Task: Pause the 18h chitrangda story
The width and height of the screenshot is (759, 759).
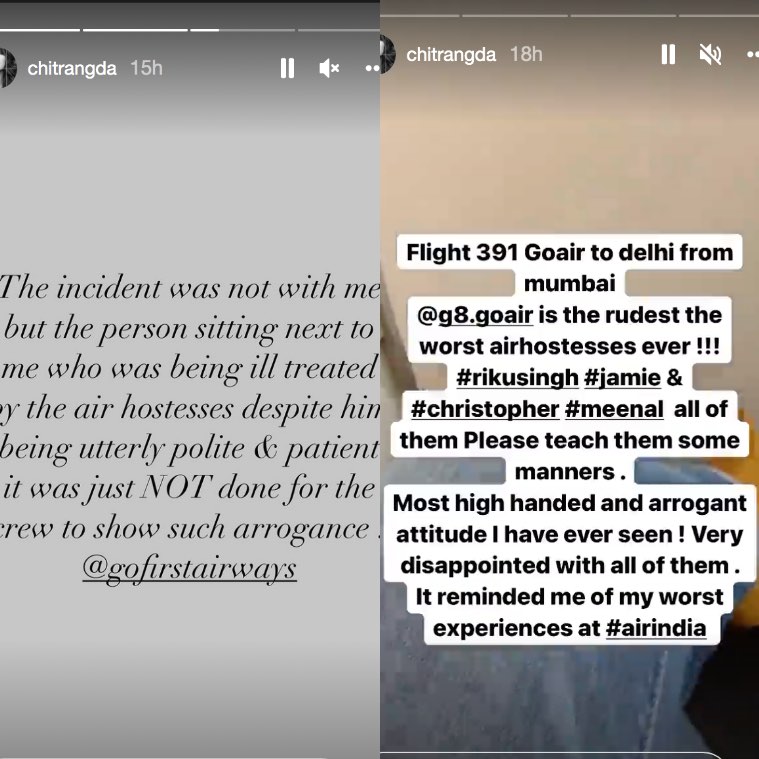Action: click(668, 54)
